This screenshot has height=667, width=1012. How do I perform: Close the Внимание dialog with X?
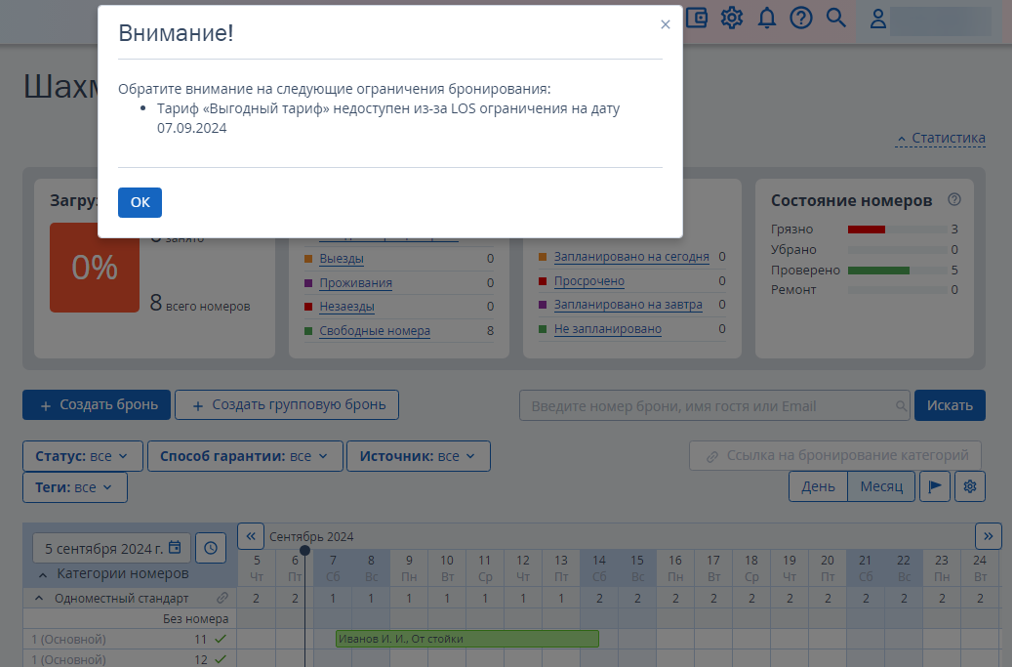[x=665, y=25]
